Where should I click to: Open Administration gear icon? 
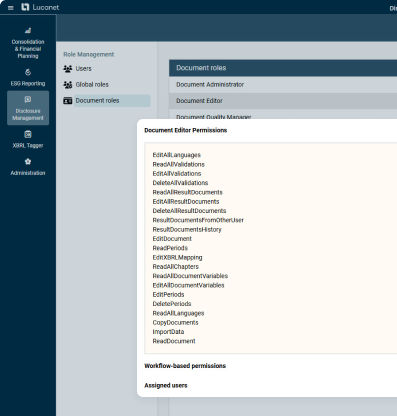click(x=28, y=162)
